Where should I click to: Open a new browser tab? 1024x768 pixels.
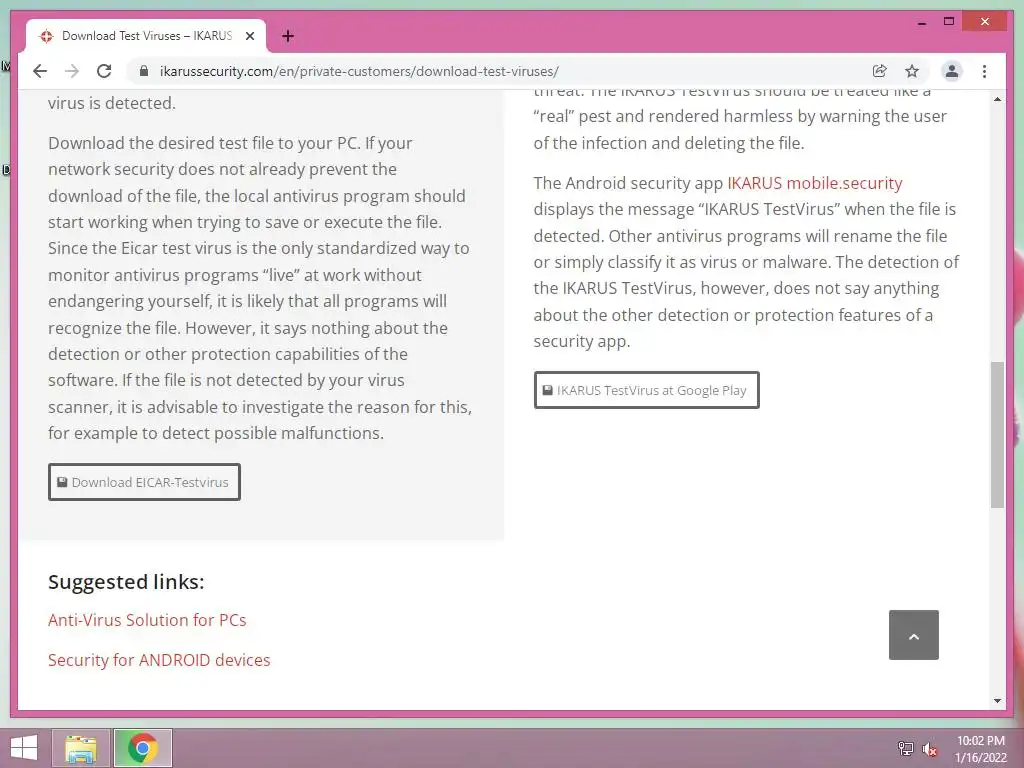tap(288, 36)
